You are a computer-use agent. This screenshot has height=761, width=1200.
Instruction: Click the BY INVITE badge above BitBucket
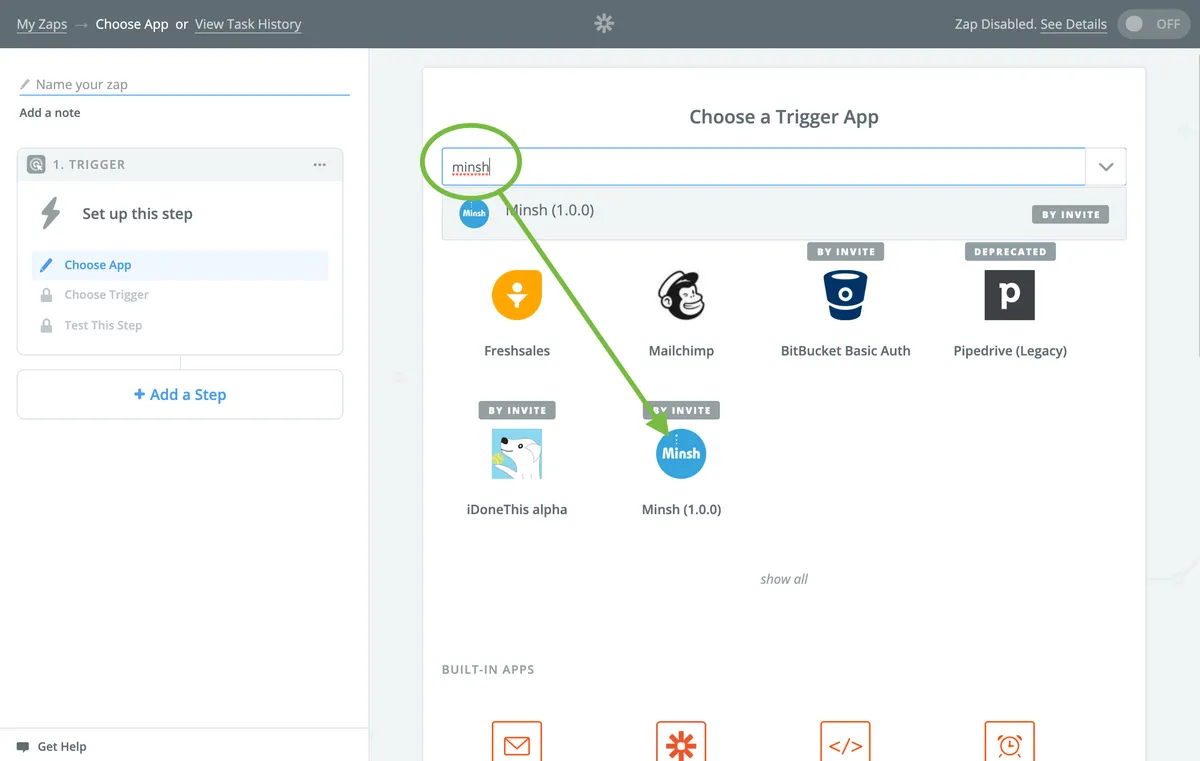coord(846,252)
